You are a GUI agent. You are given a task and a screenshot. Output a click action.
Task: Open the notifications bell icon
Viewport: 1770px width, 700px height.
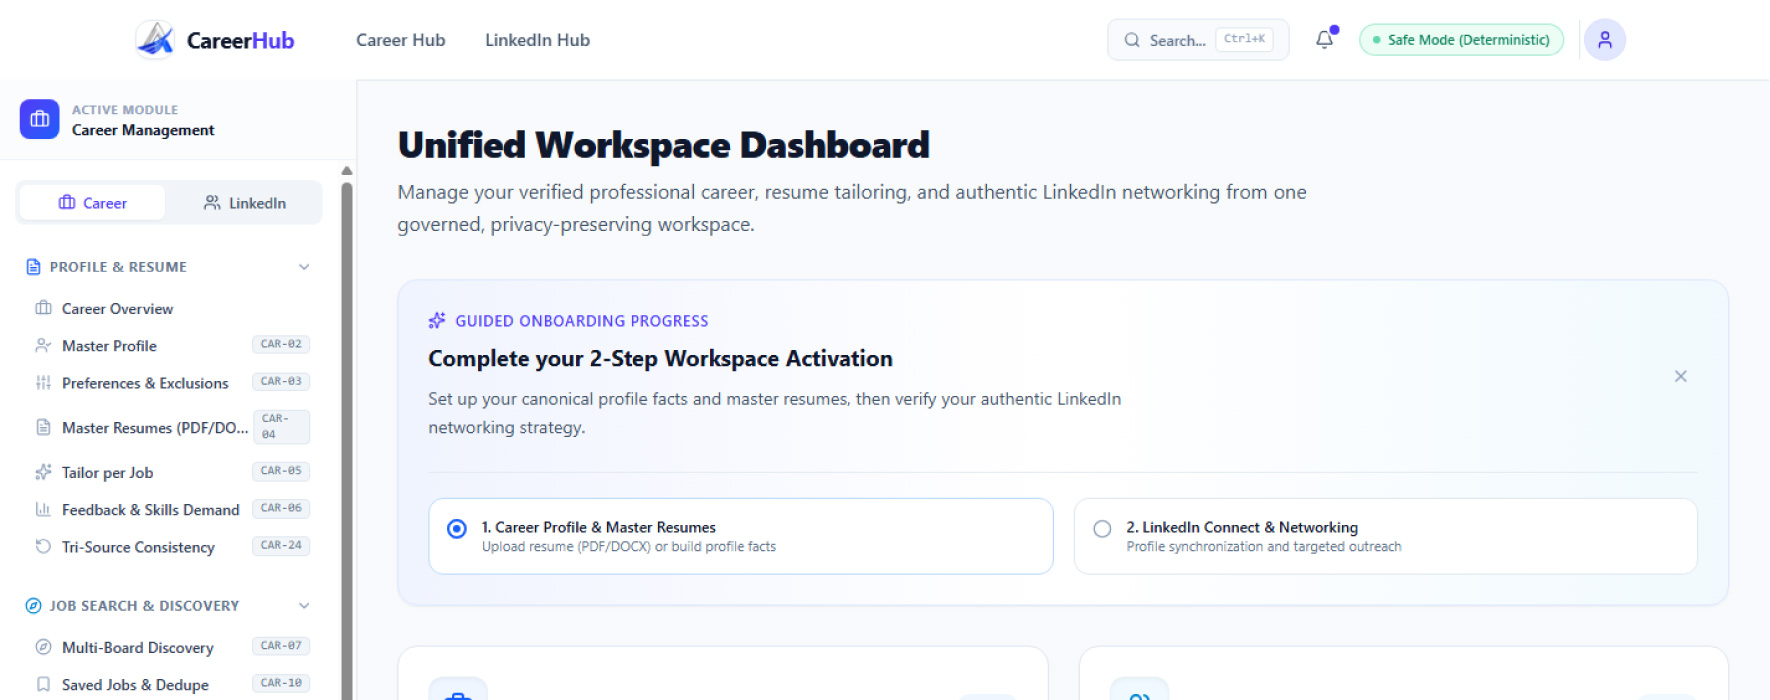(x=1325, y=40)
